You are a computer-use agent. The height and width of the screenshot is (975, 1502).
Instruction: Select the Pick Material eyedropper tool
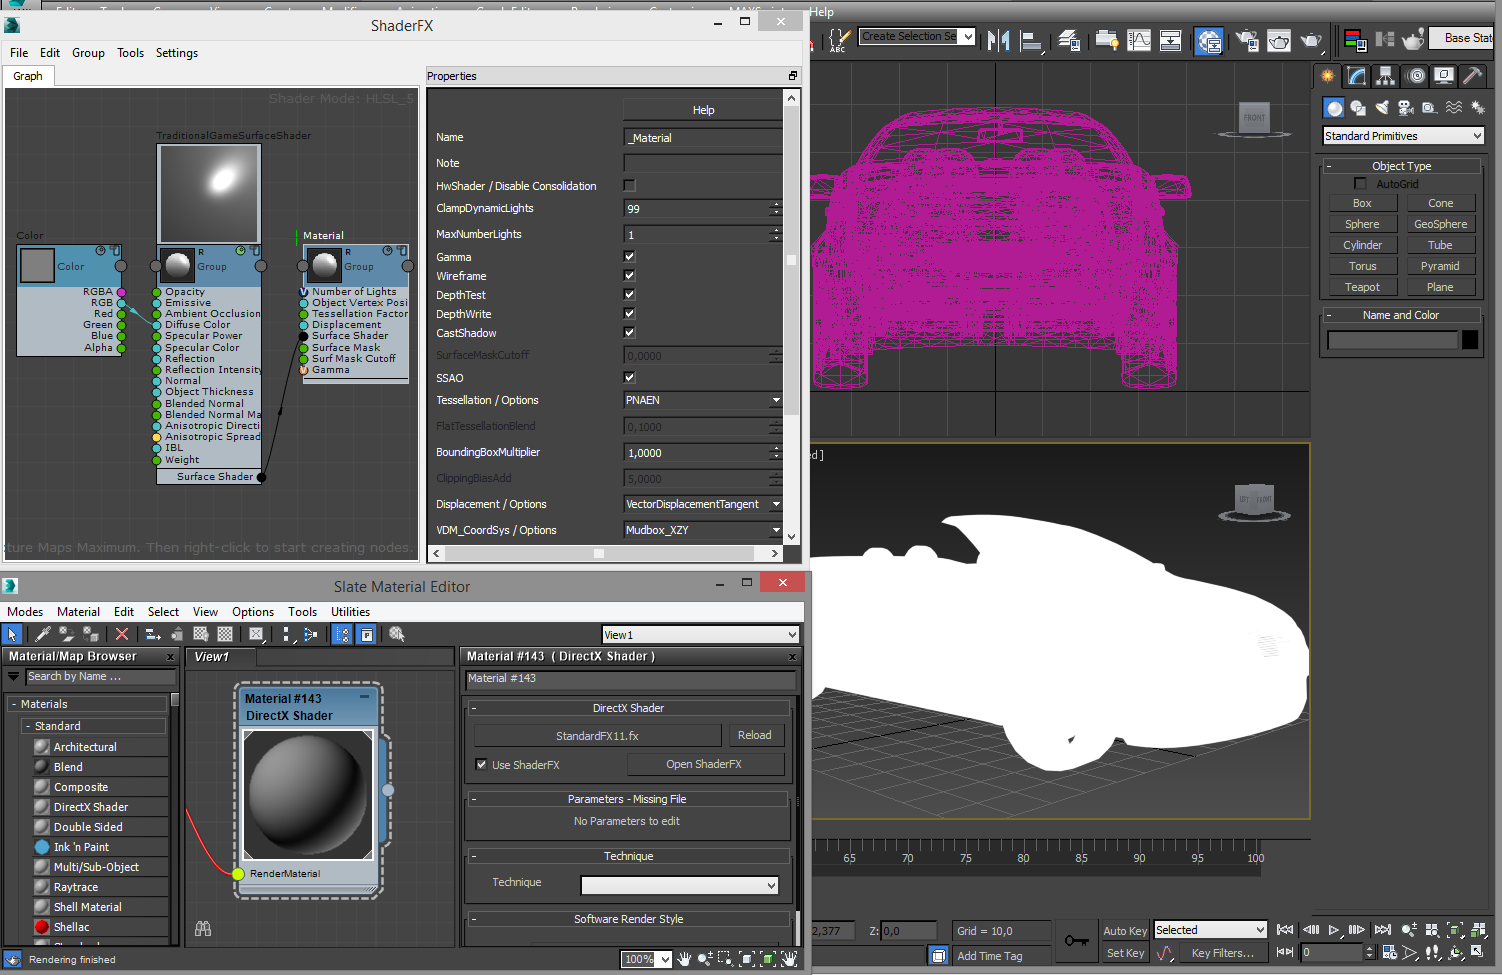tap(43, 634)
